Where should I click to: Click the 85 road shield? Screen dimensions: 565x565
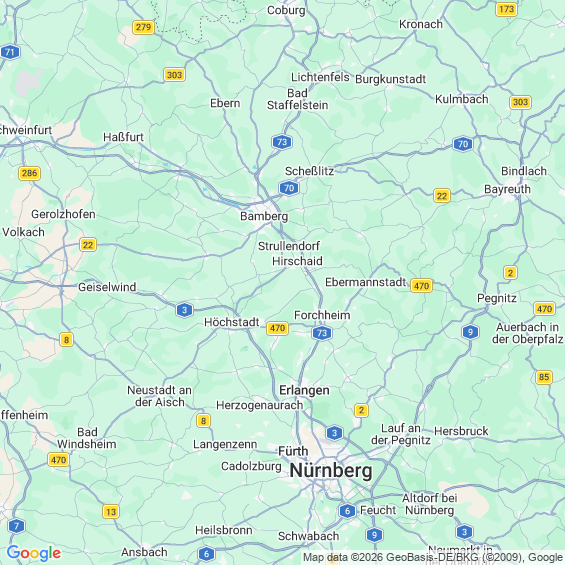544,377
